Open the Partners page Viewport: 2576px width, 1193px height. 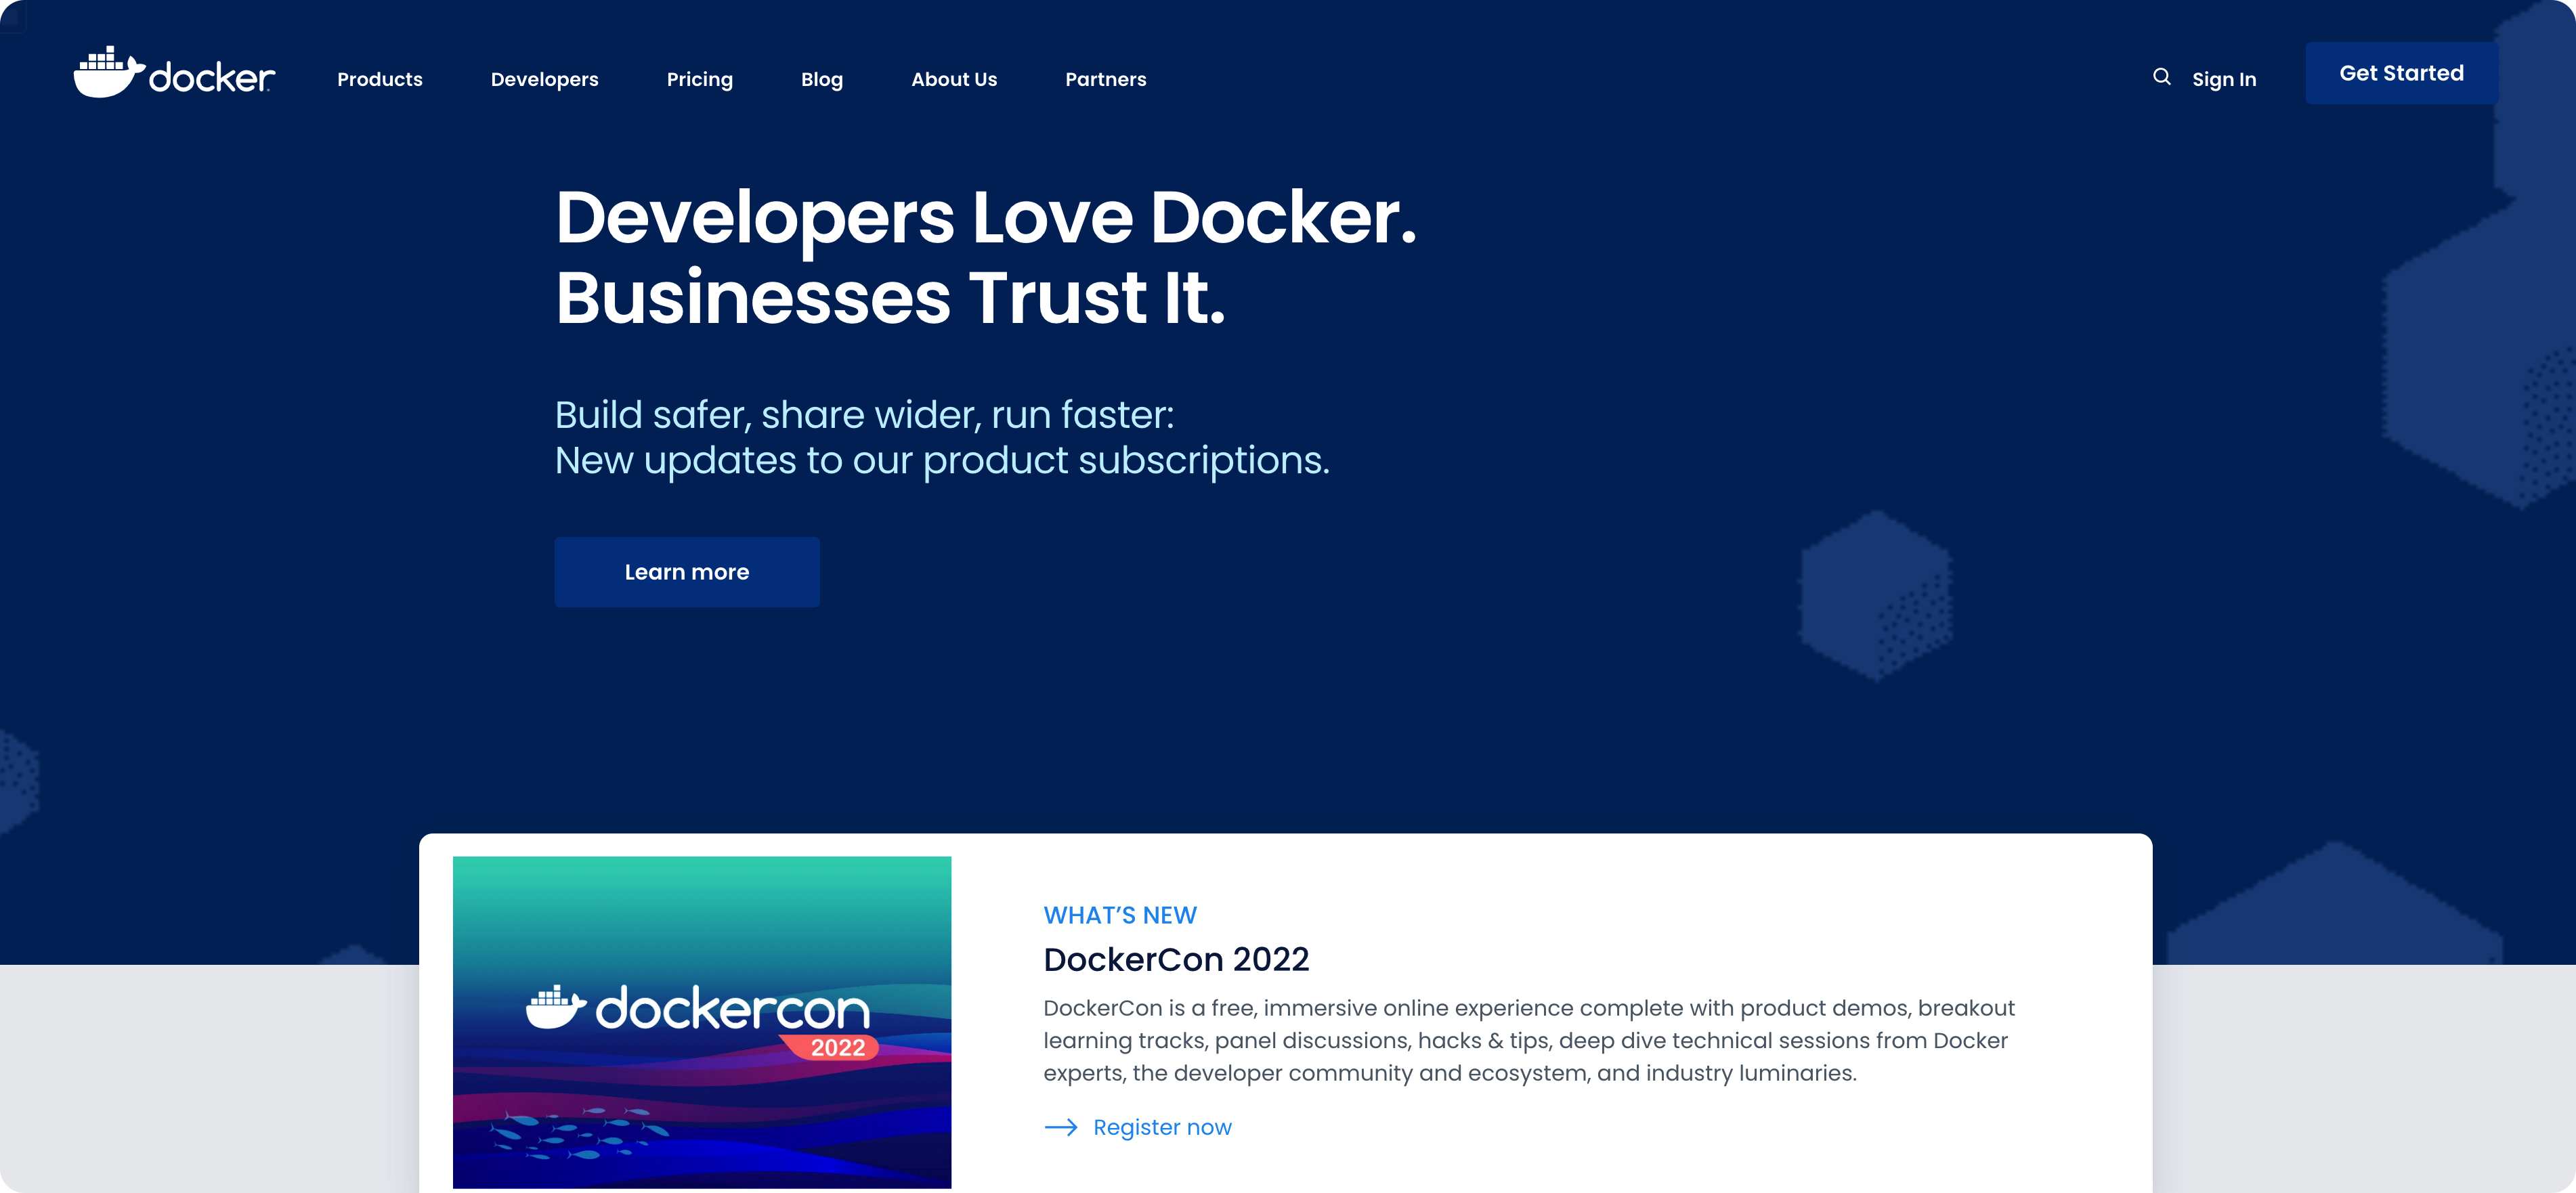click(x=1106, y=79)
